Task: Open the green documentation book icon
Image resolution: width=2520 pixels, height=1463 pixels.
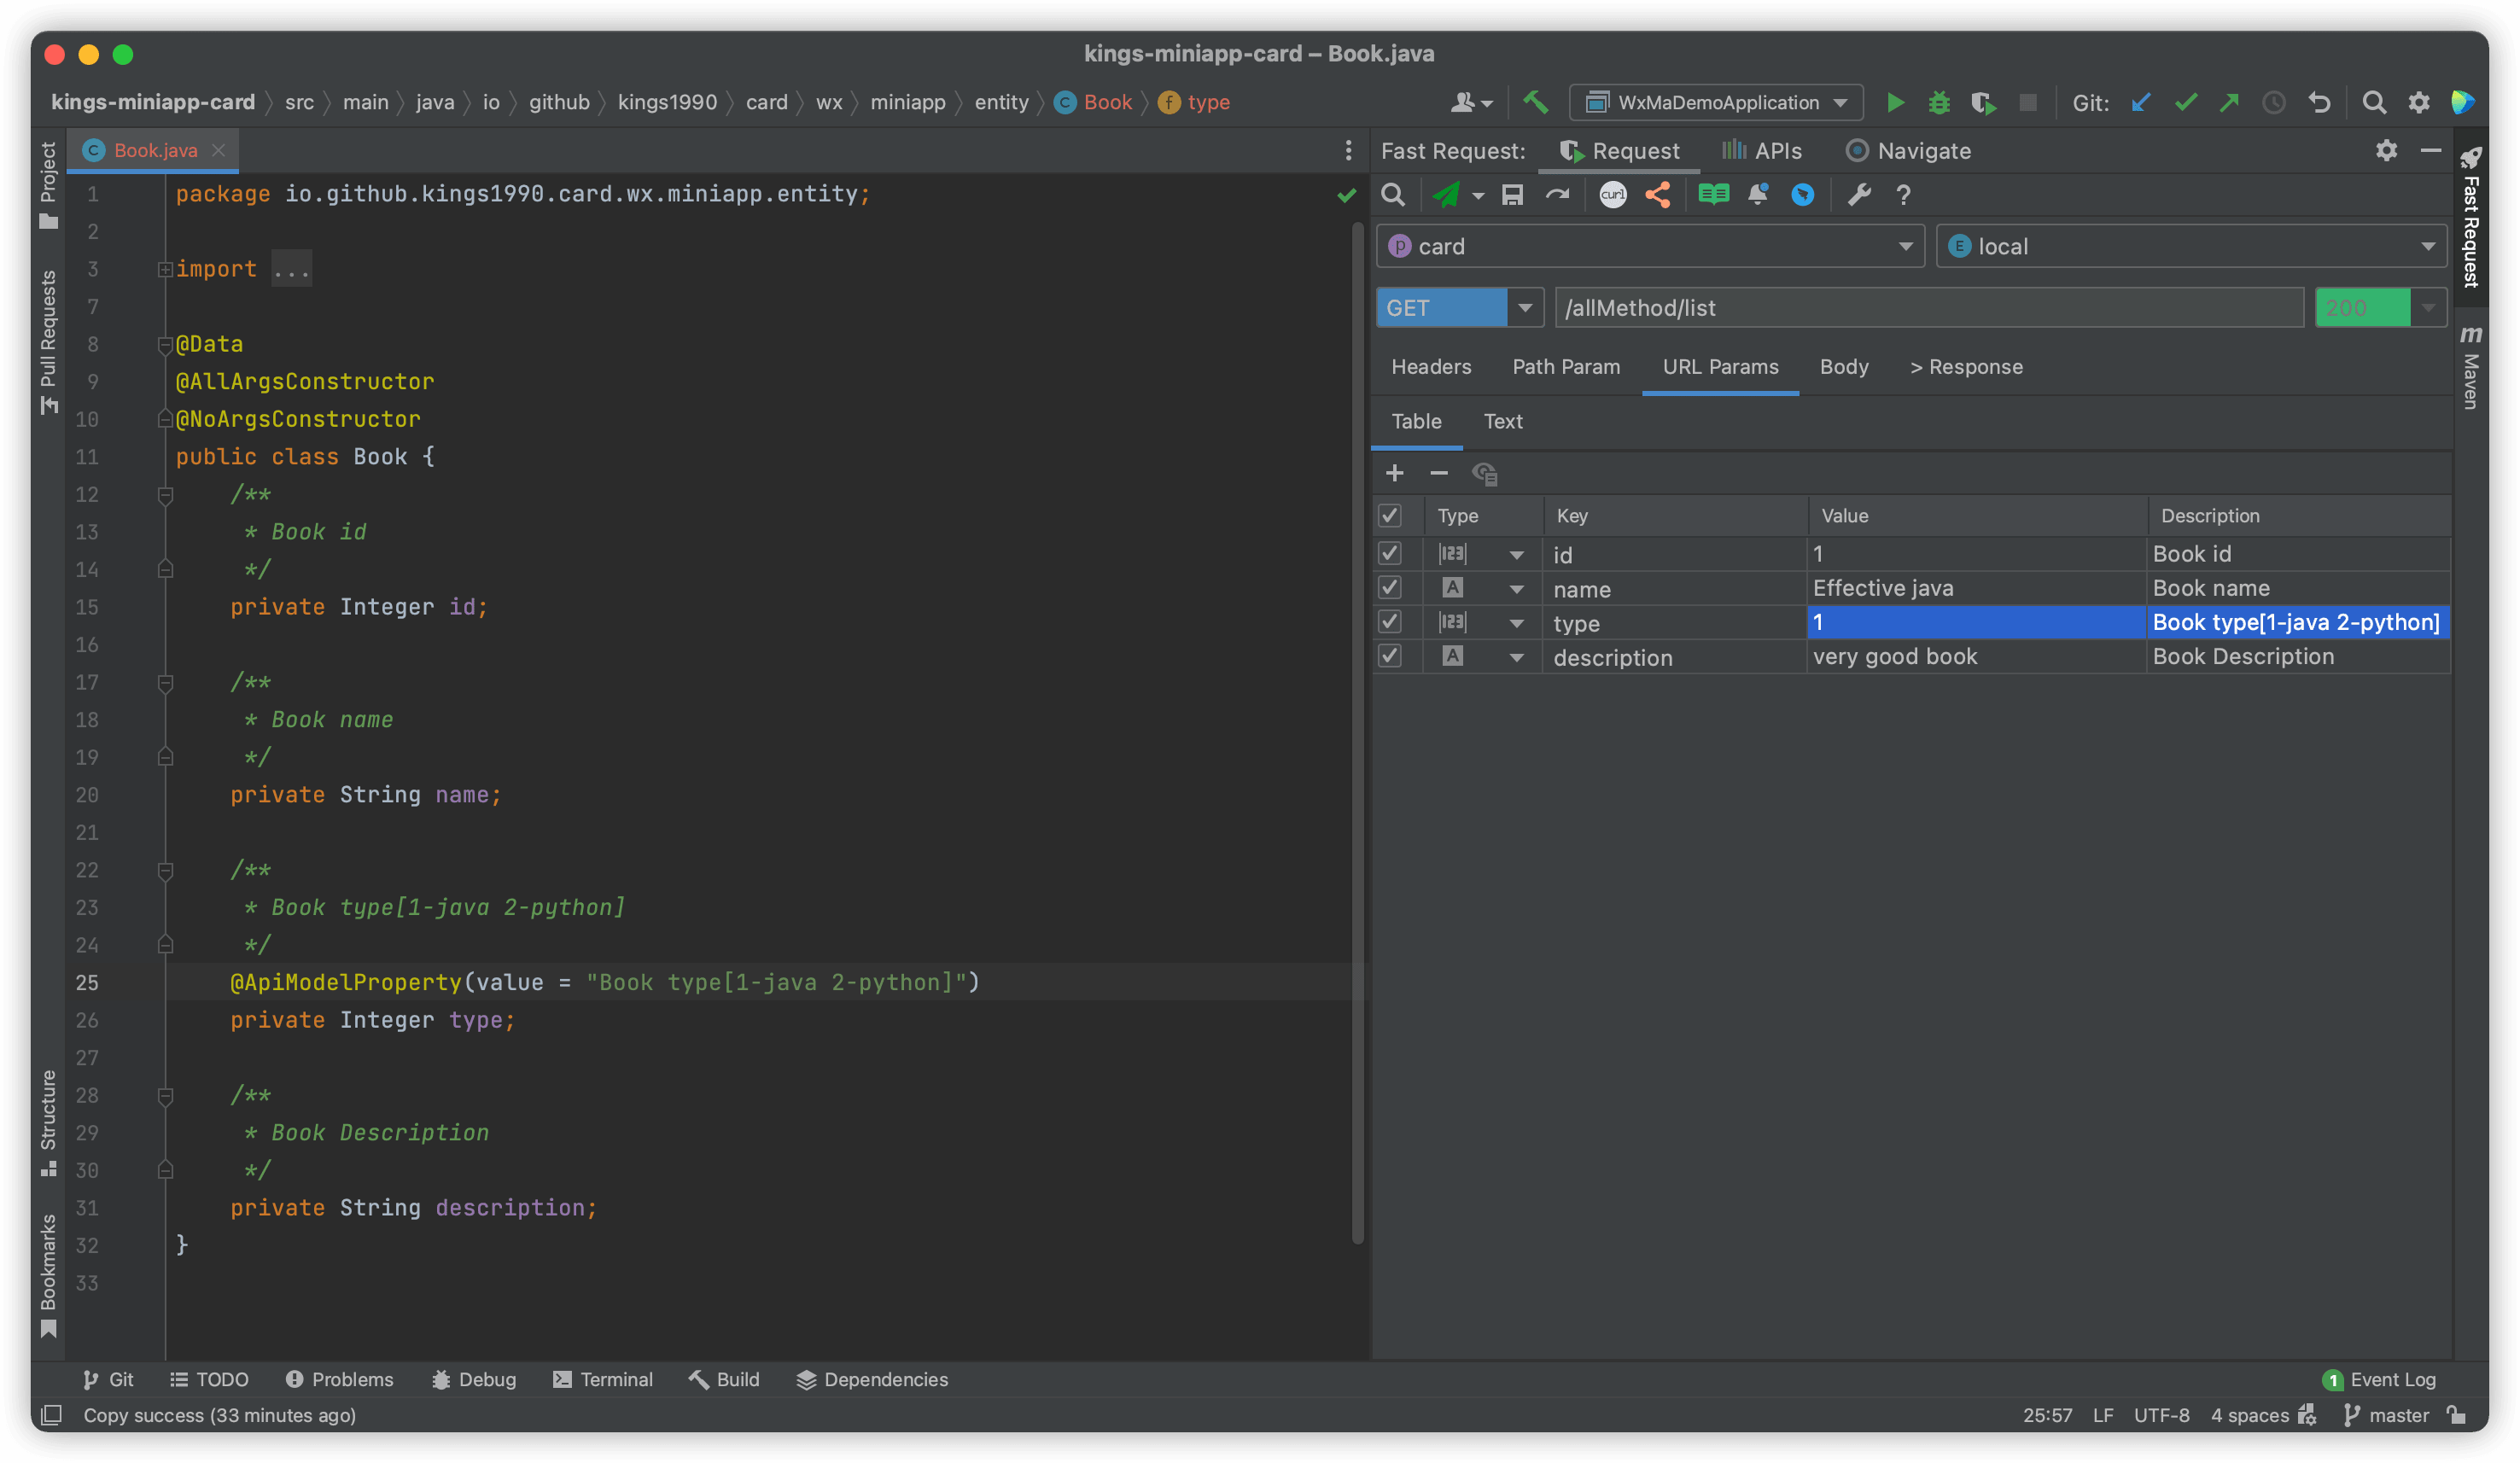Action: pyautogui.click(x=1713, y=195)
